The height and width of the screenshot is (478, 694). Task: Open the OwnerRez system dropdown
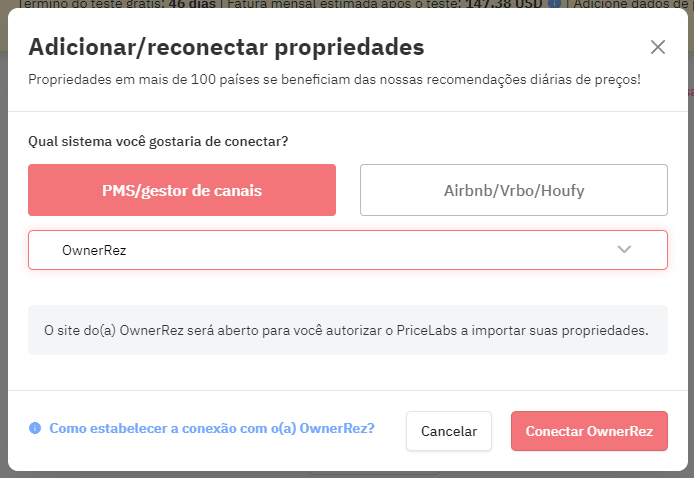click(348, 250)
